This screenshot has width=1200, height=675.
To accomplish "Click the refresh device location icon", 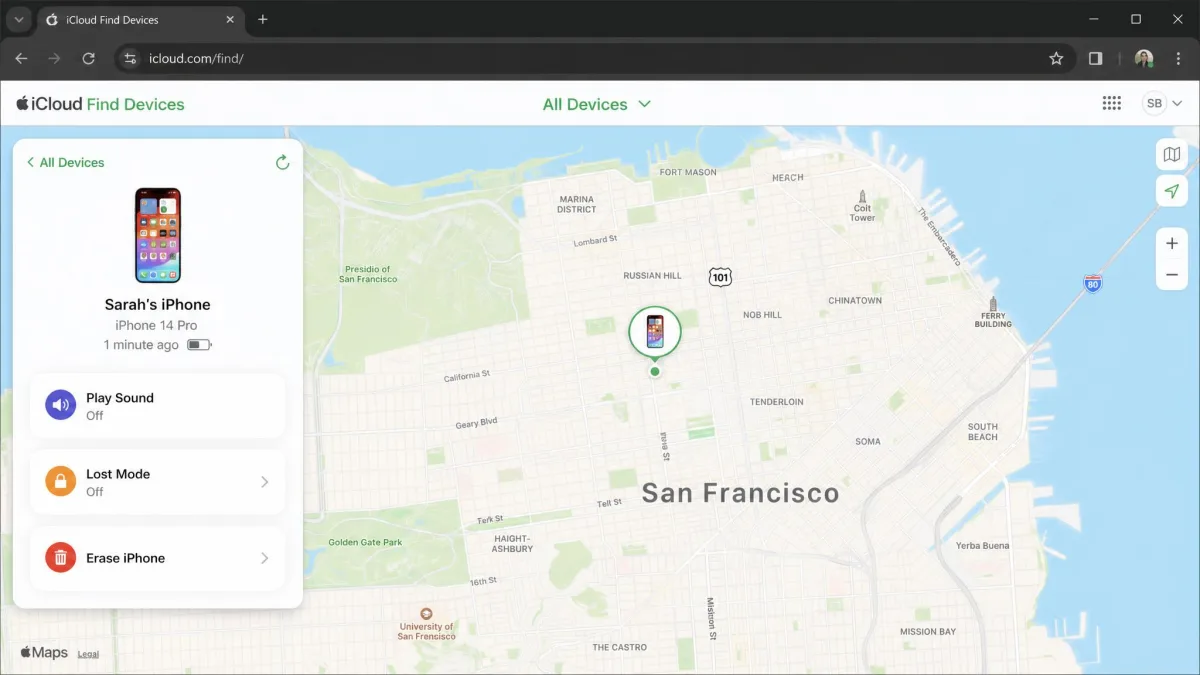I will click(283, 162).
